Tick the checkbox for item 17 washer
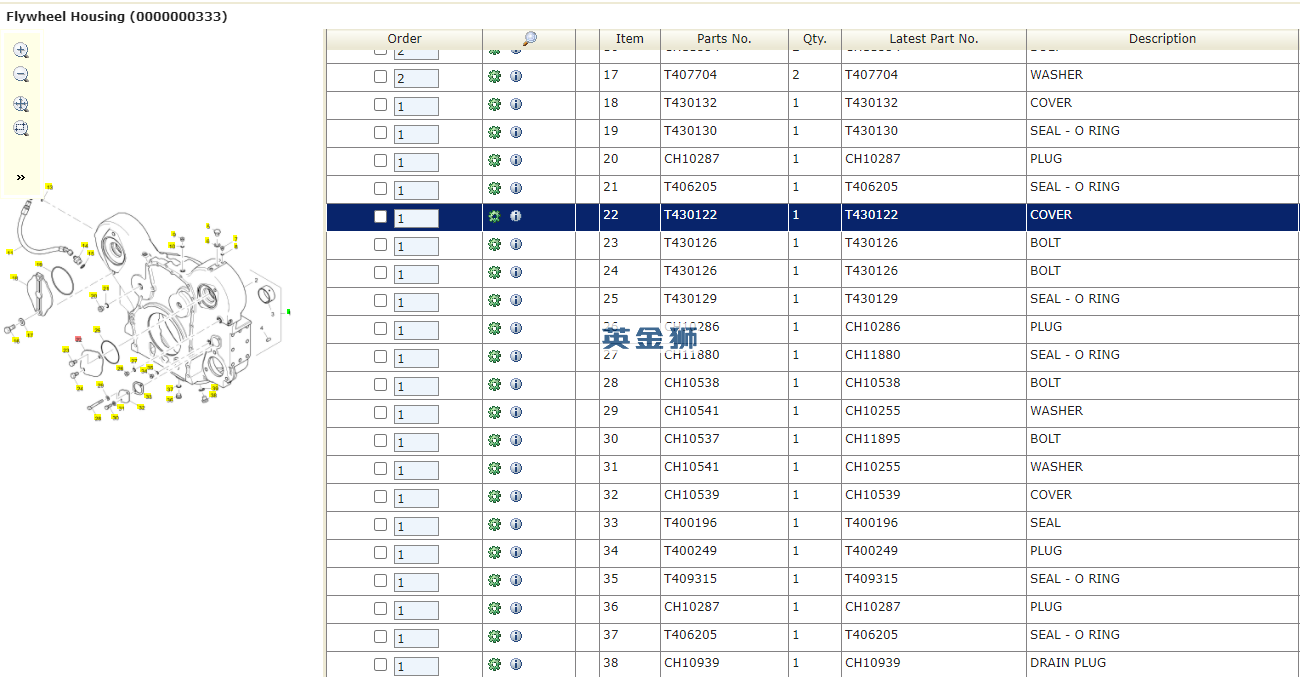Screen dimensions: 1300x677 380,76
